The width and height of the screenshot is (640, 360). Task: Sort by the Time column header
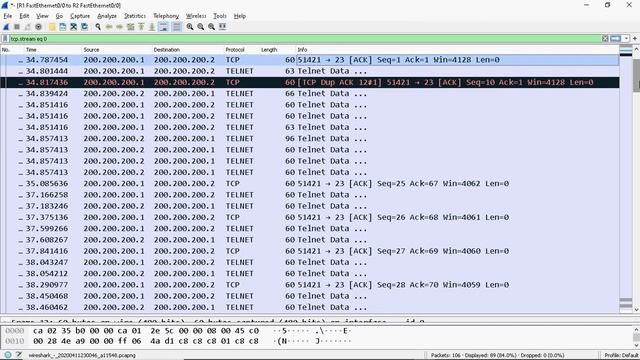click(53, 50)
